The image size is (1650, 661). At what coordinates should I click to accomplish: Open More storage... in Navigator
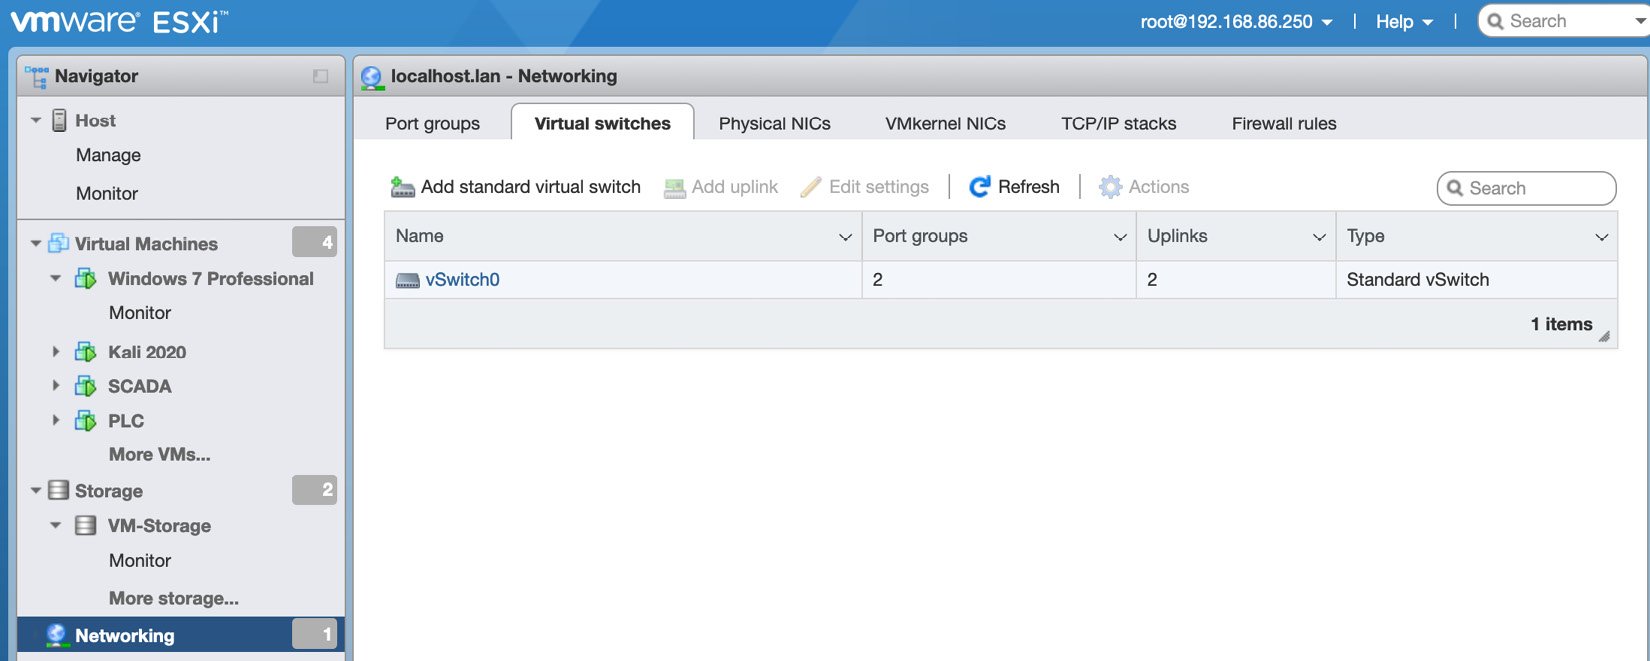[174, 598]
